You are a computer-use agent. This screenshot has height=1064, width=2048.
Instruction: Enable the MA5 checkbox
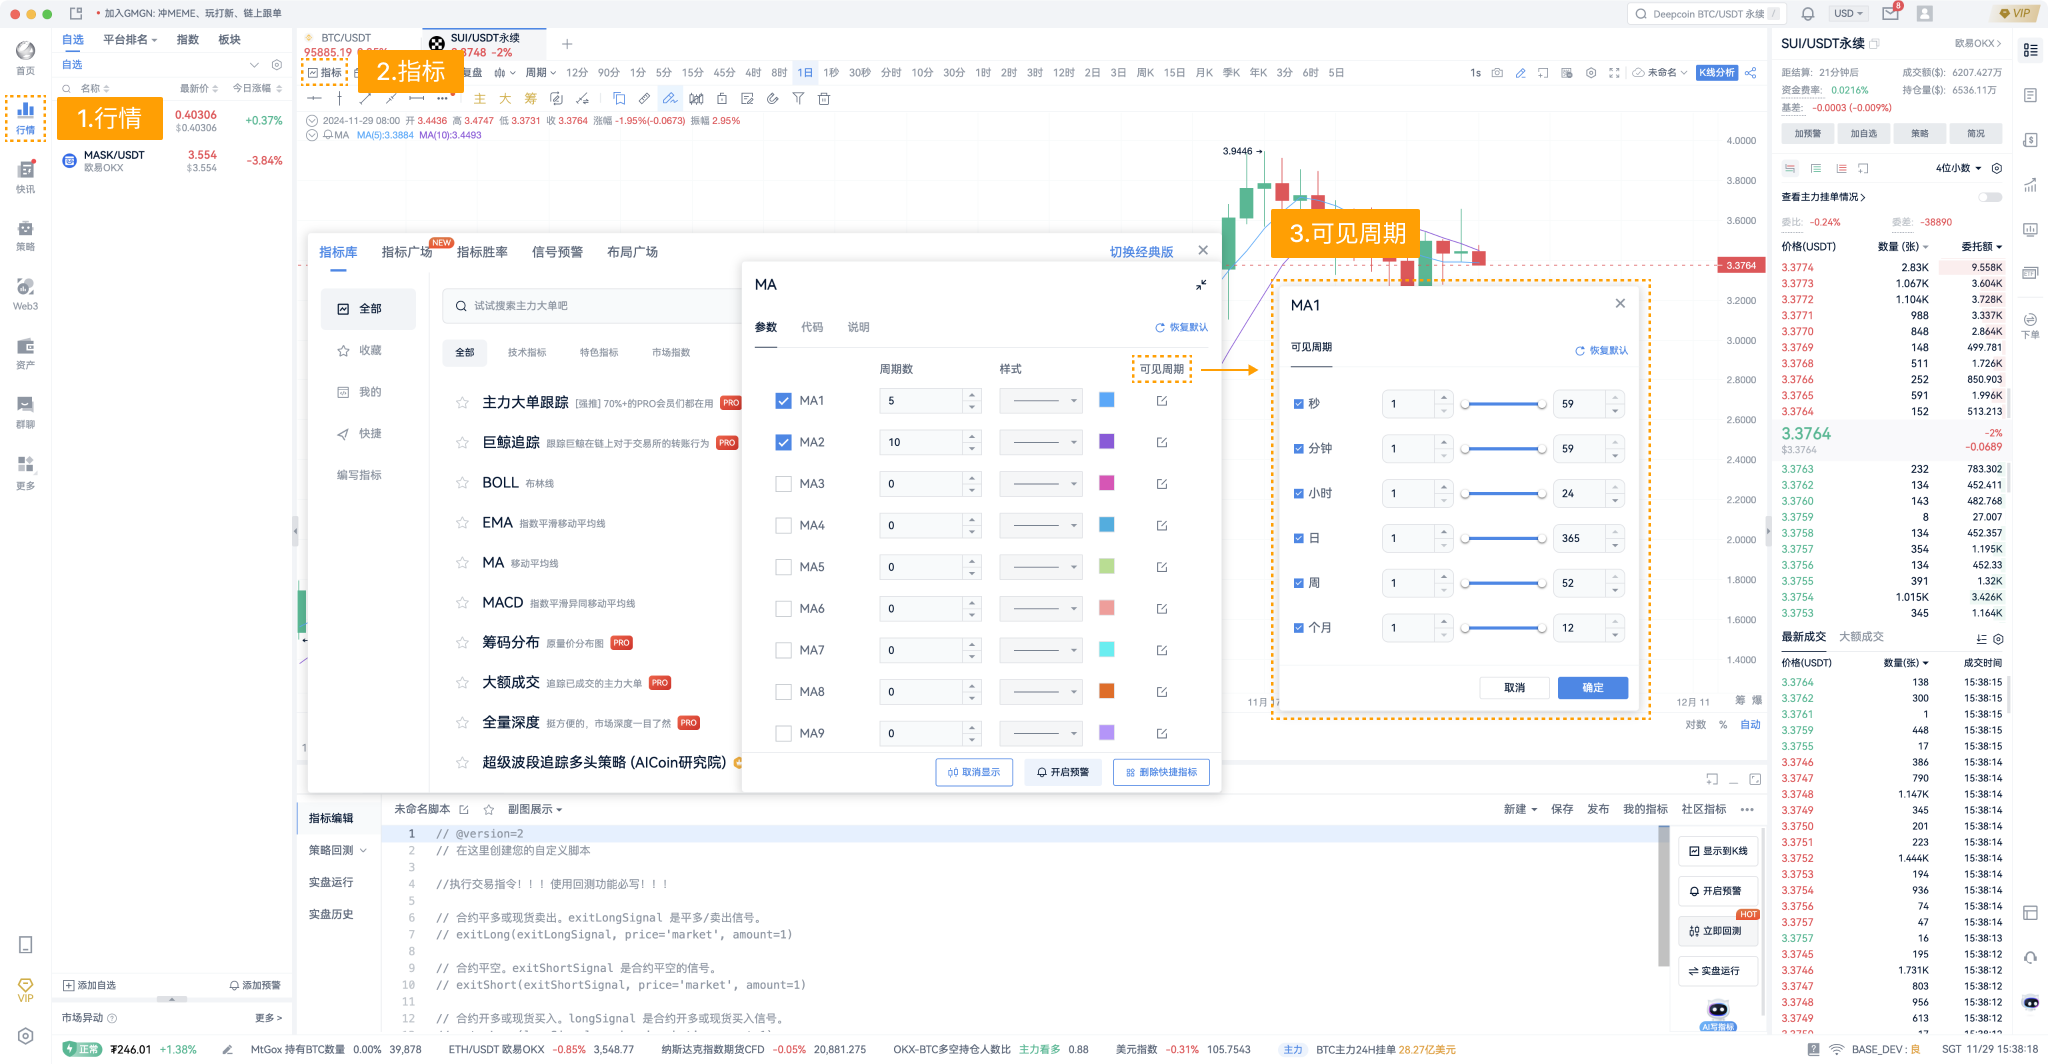pos(783,567)
